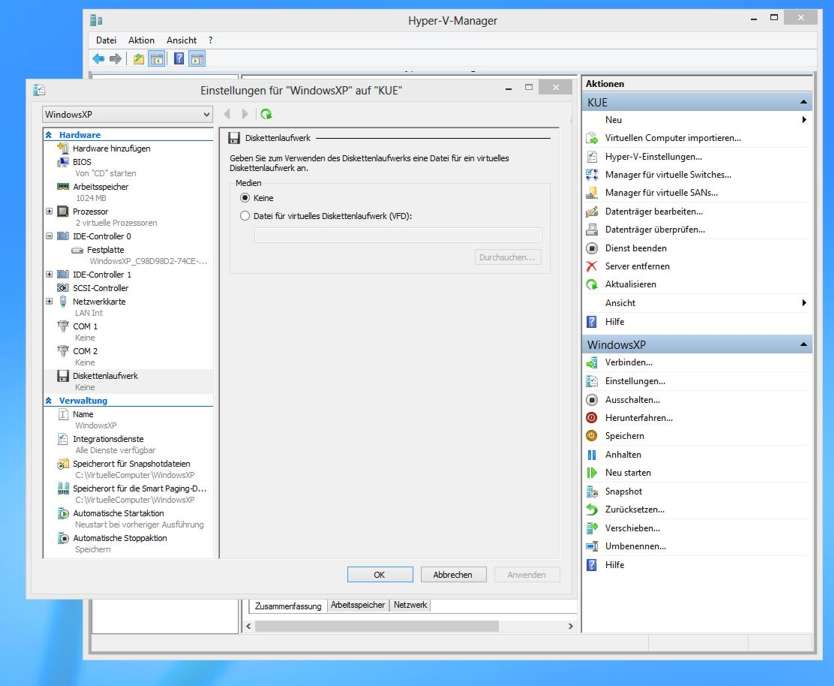Click the Ausschalten icon

(591, 400)
